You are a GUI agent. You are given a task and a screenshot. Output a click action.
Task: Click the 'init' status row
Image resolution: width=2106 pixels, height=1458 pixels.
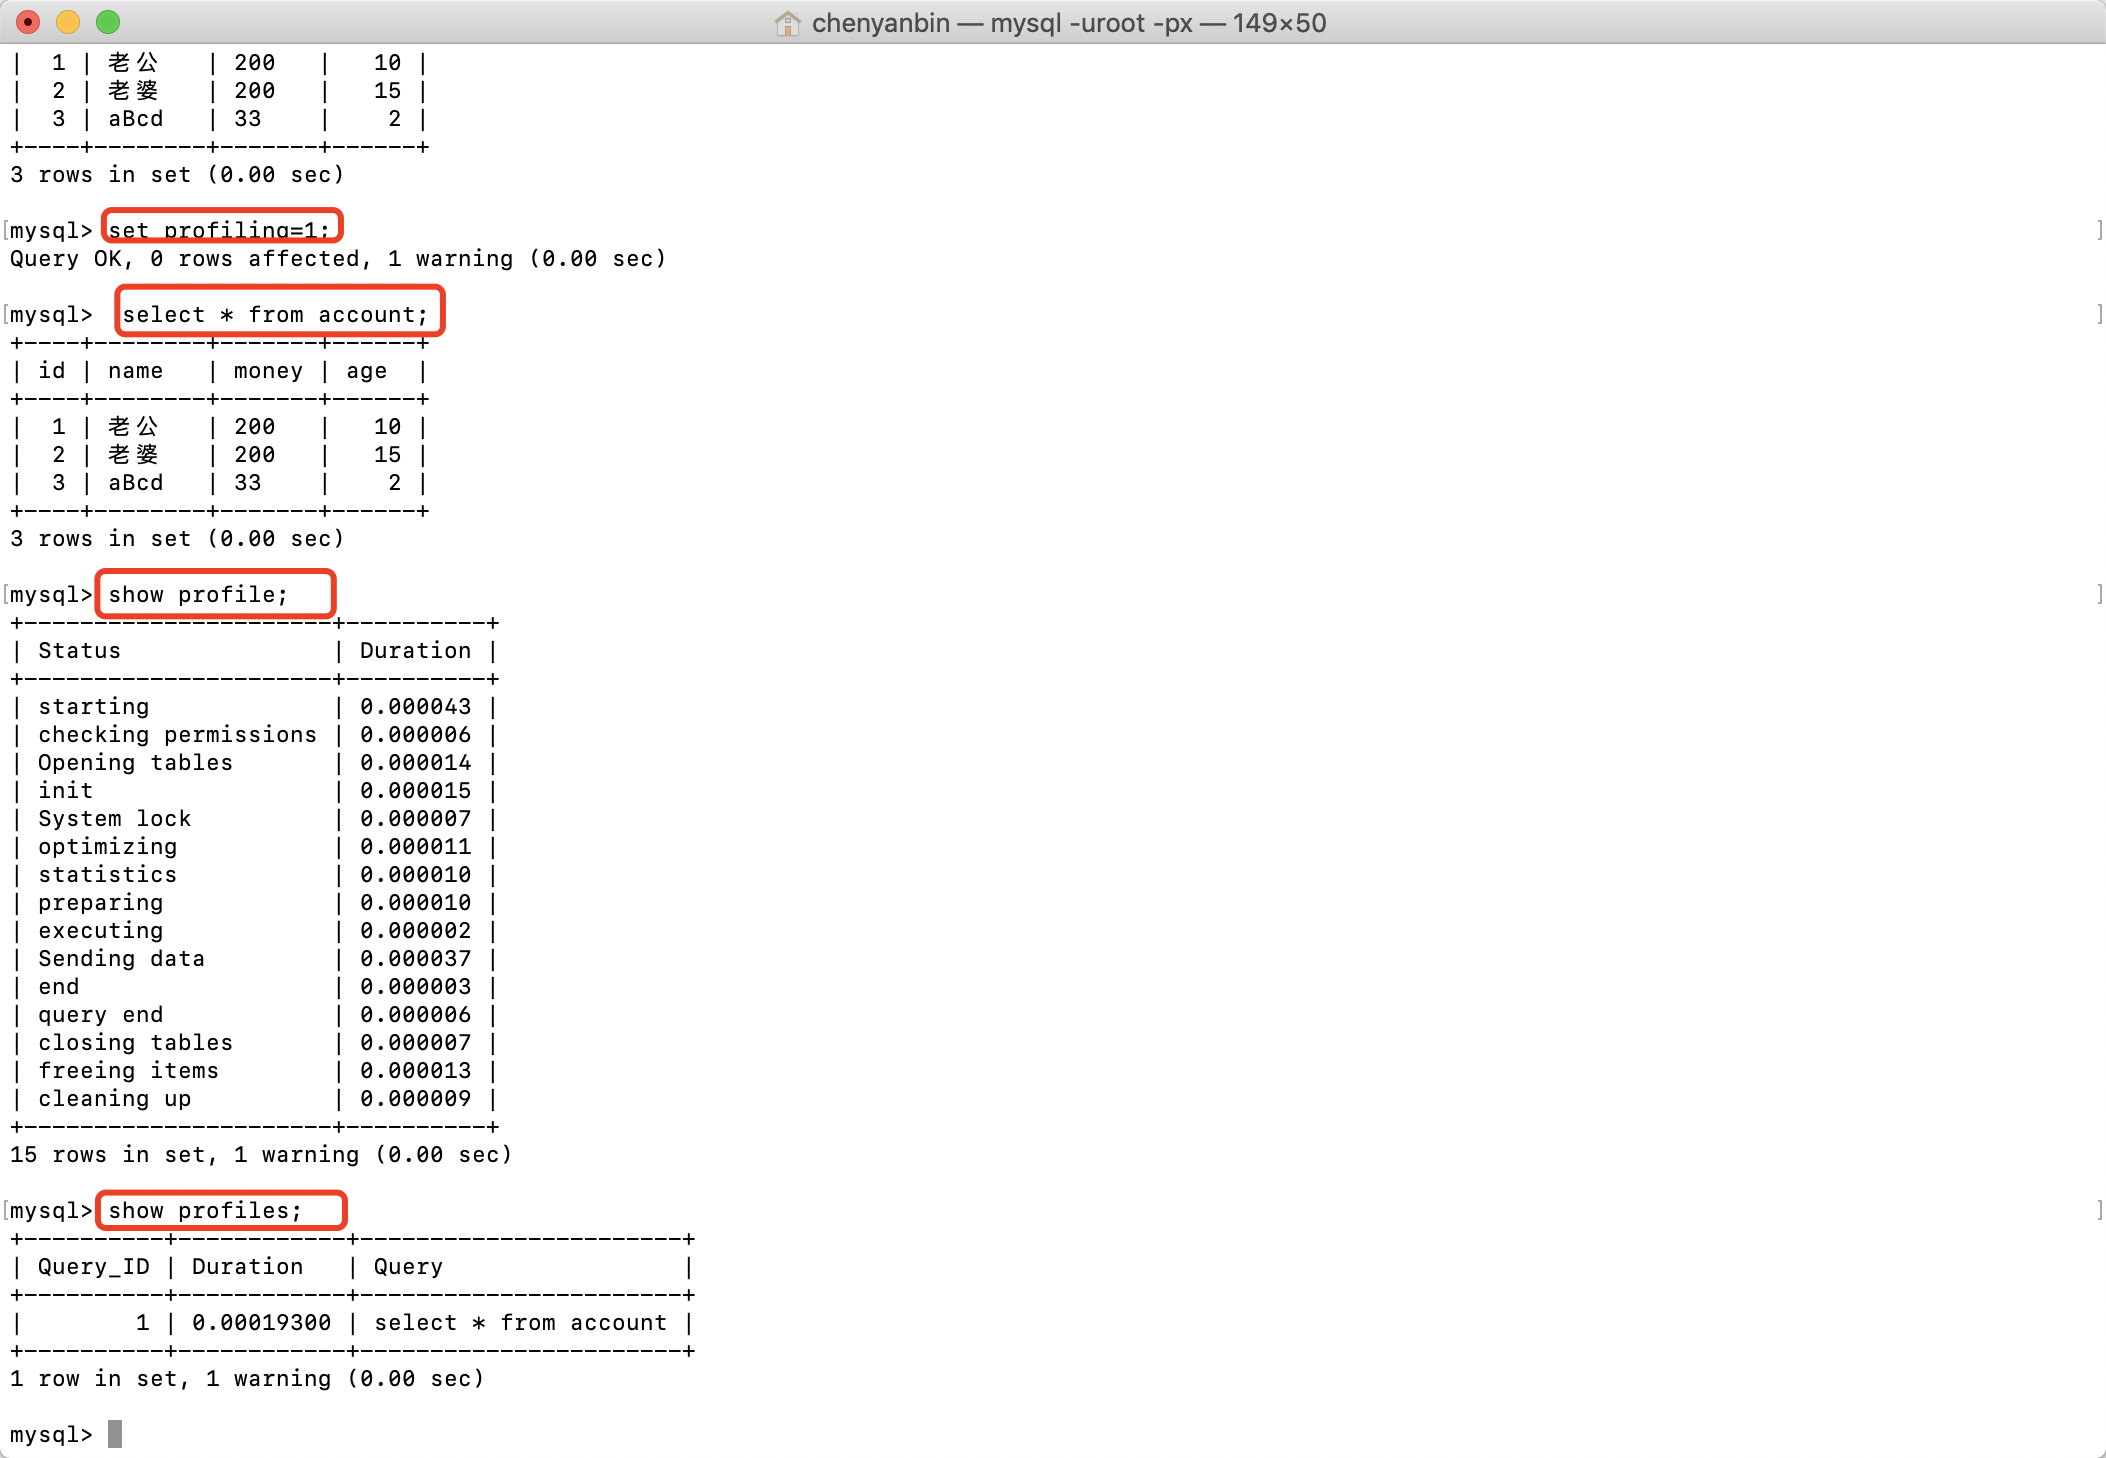[255, 791]
